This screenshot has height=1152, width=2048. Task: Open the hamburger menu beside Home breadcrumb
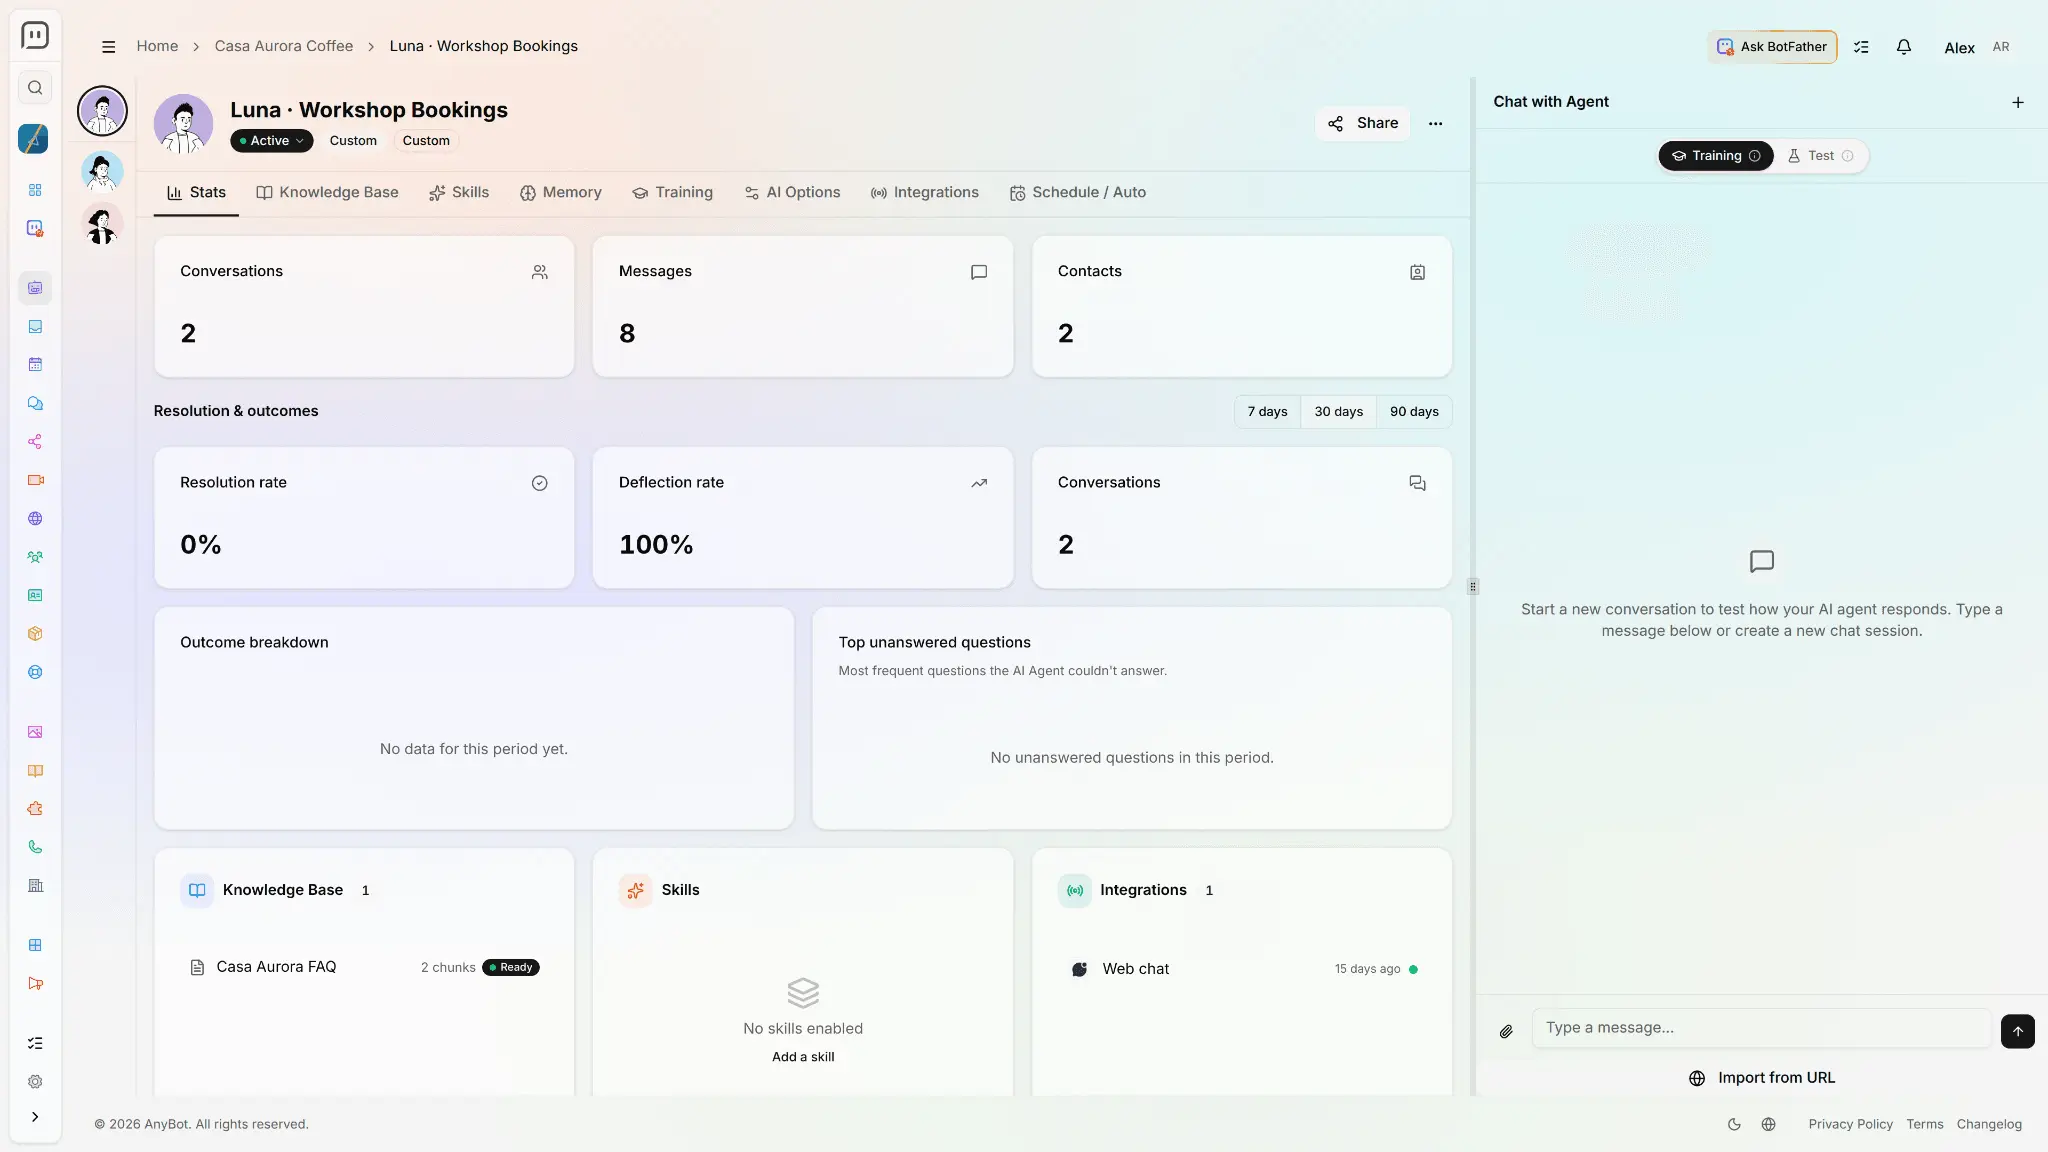pyautogui.click(x=109, y=47)
